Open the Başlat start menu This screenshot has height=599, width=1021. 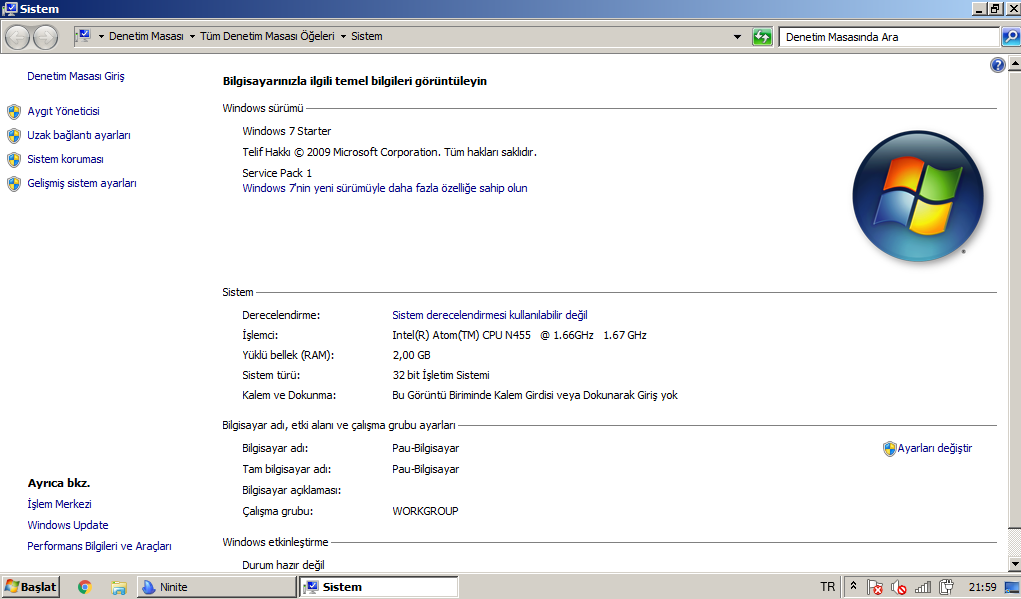30,587
